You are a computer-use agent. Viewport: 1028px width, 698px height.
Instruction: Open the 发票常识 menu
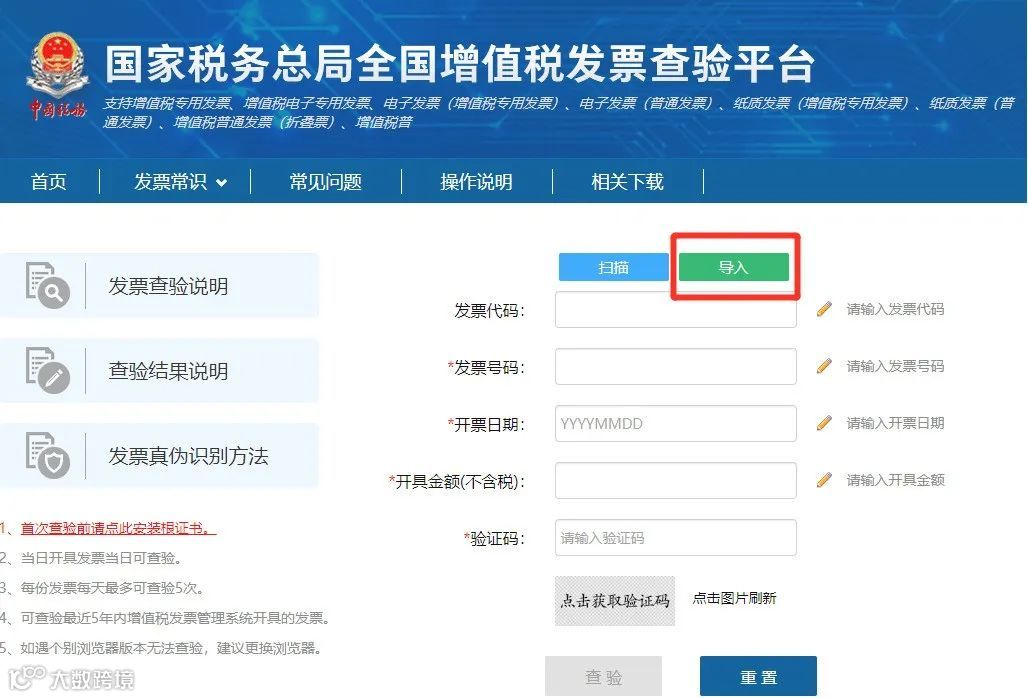point(170,182)
